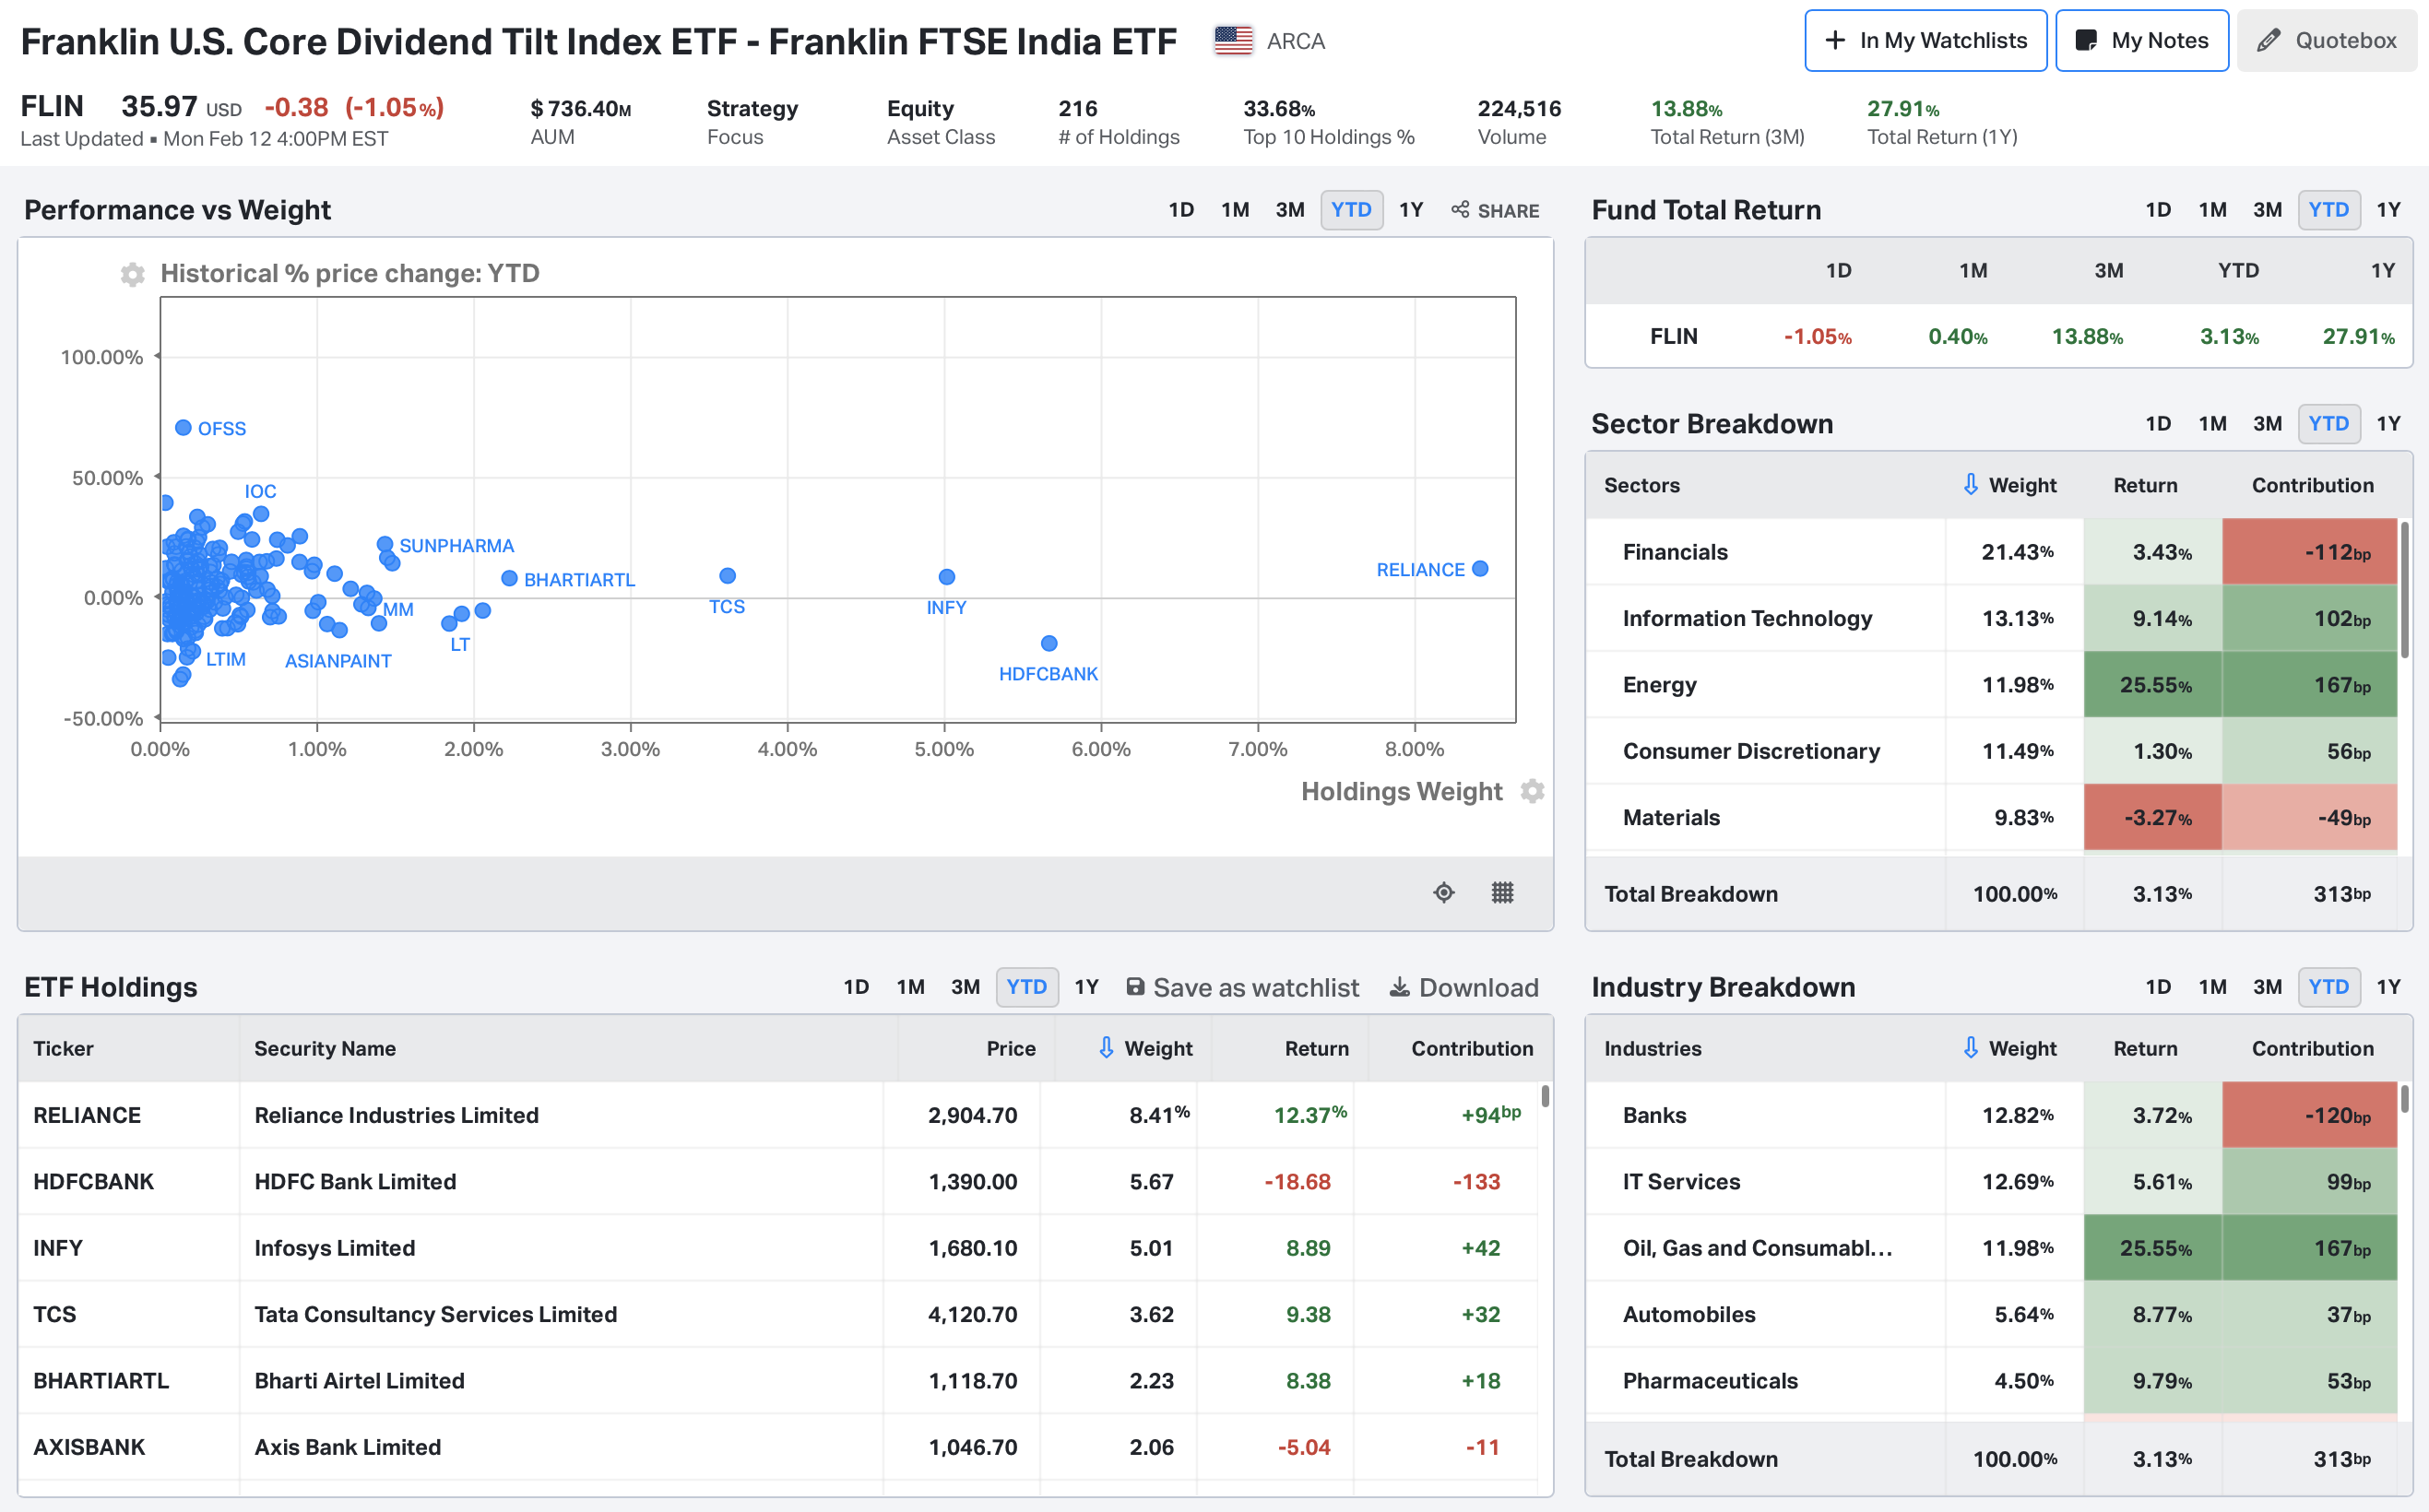Click the download arrow icon in ETF Holdings
The height and width of the screenshot is (1512, 2429).
click(x=1399, y=987)
